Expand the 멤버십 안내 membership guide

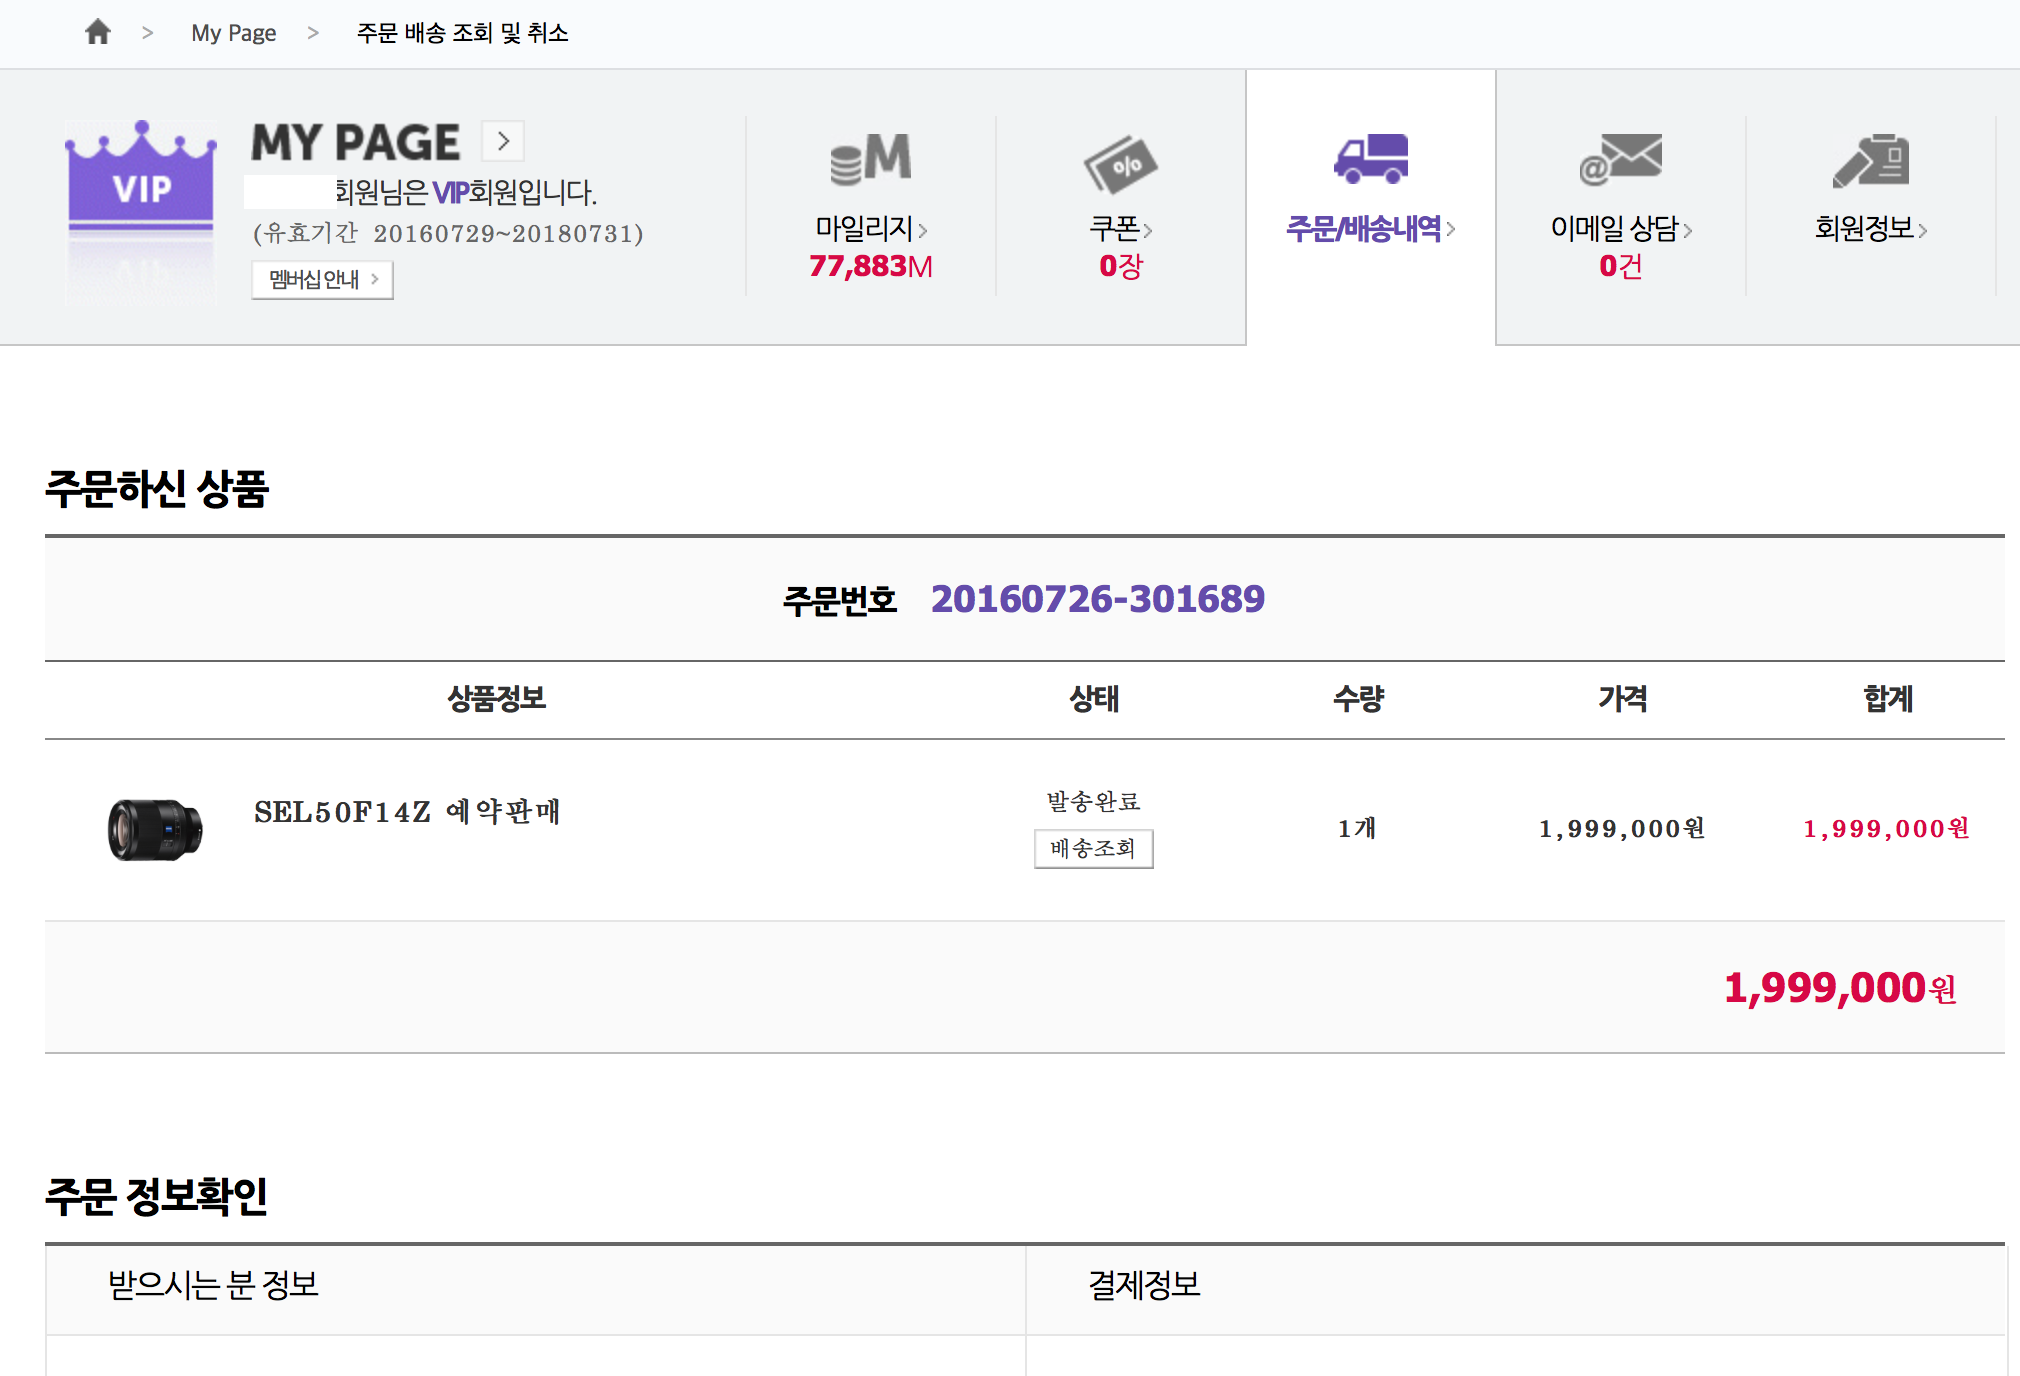322,280
